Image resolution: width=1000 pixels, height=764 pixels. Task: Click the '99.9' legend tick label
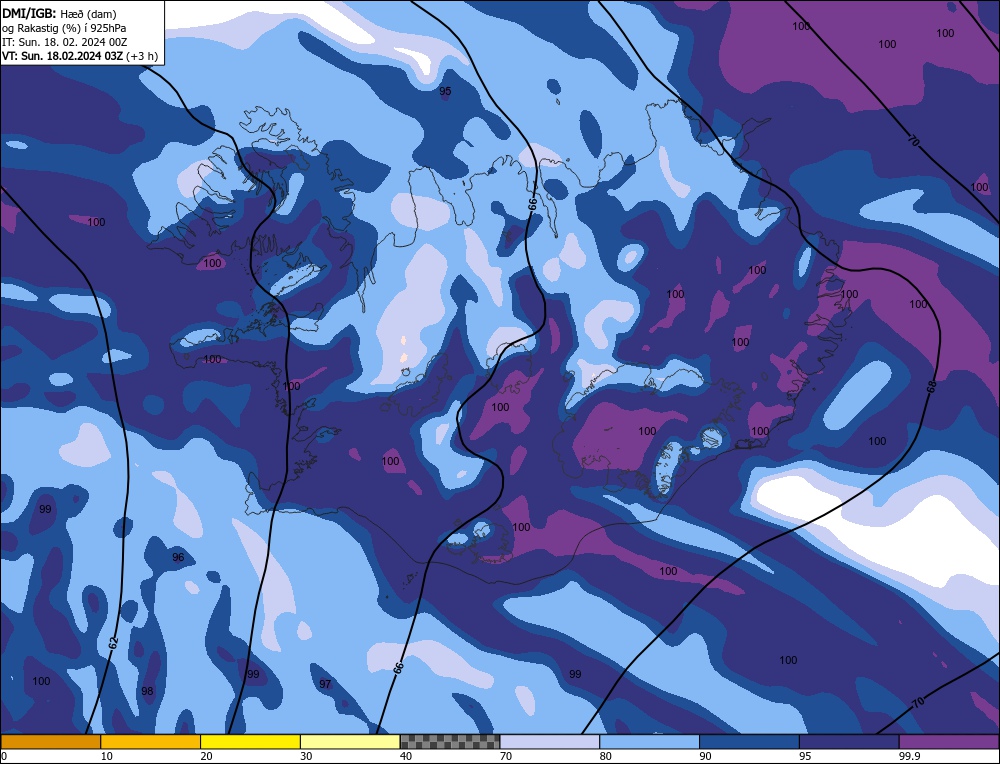coord(908,756)
